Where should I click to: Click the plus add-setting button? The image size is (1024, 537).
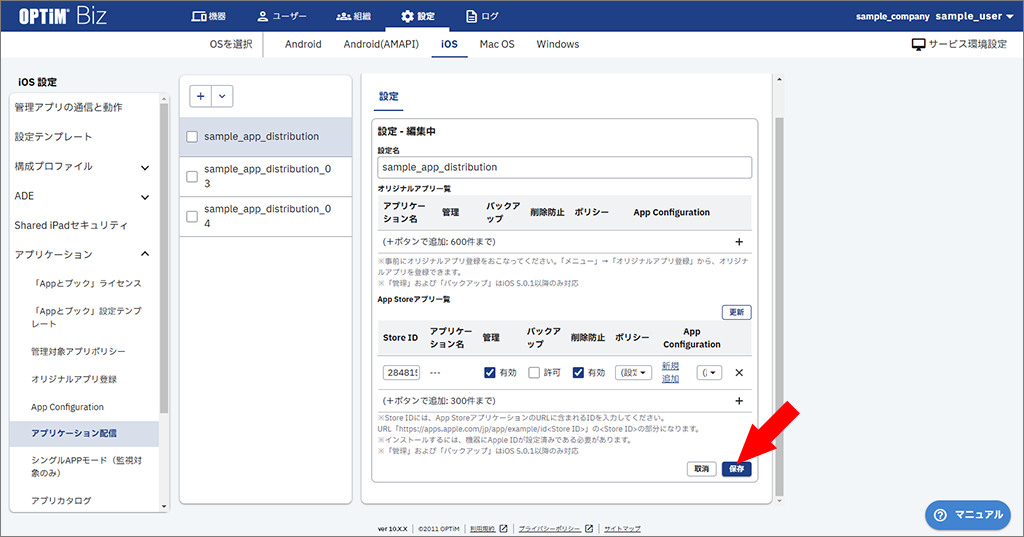(x=200, y=96)
